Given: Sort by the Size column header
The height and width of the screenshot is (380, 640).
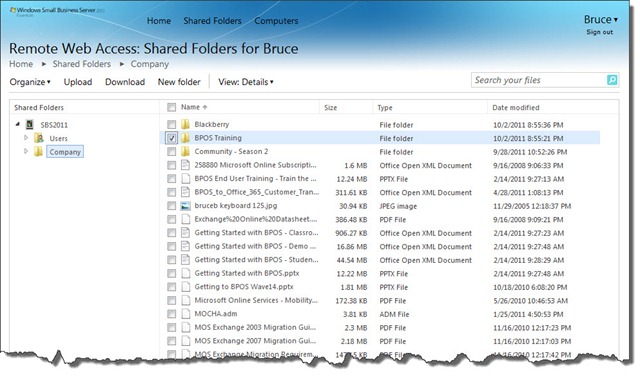Looking at the screenshot, I should [331, 108].
